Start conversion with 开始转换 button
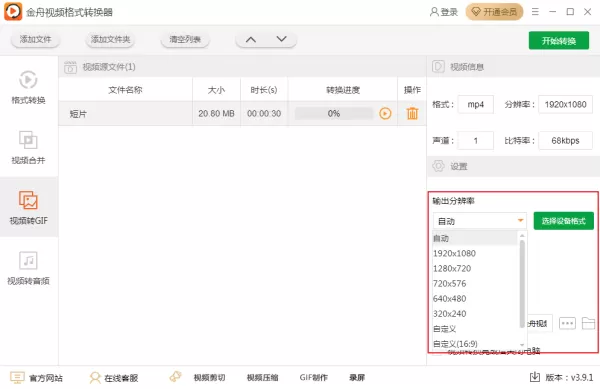 (x=559, y=41)
